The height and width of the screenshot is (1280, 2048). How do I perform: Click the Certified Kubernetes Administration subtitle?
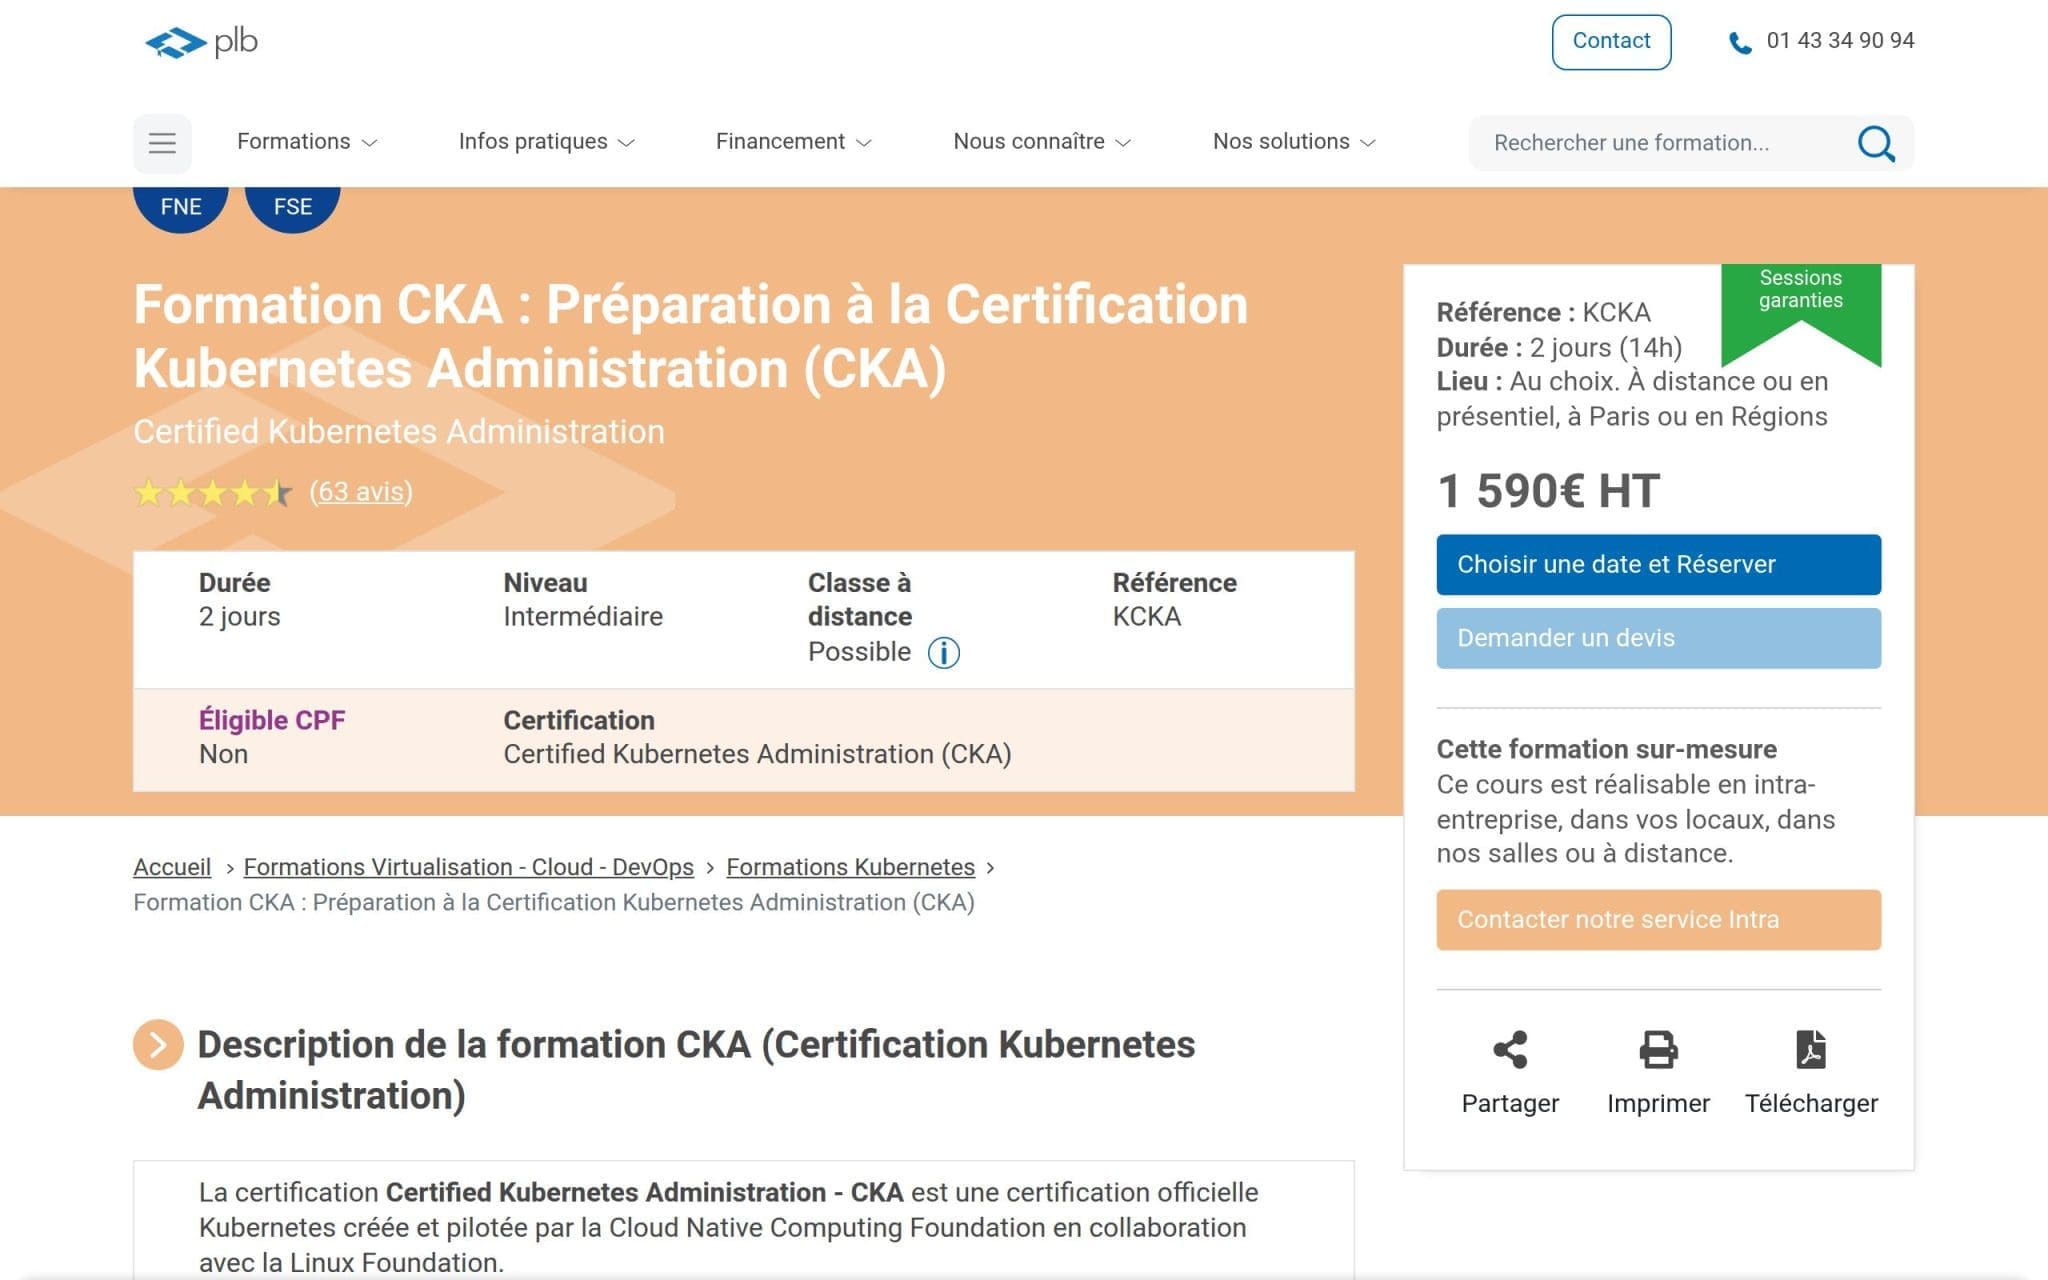pyautogui.click(x=399, y=432)
